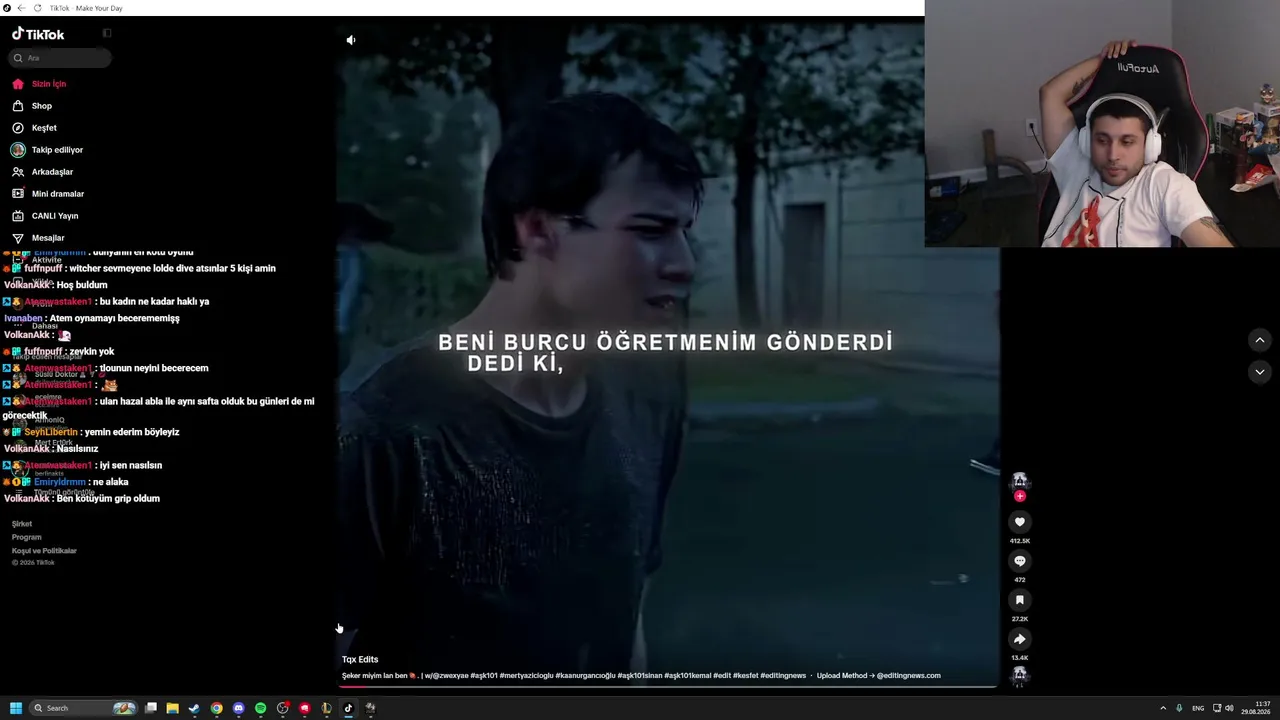
Task: Click the @zwexyae mention in caption
Action: pos(450,676)
